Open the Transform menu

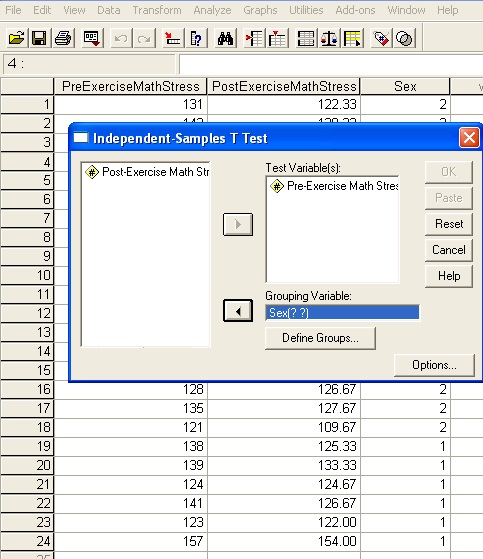(x=157, y=10)
